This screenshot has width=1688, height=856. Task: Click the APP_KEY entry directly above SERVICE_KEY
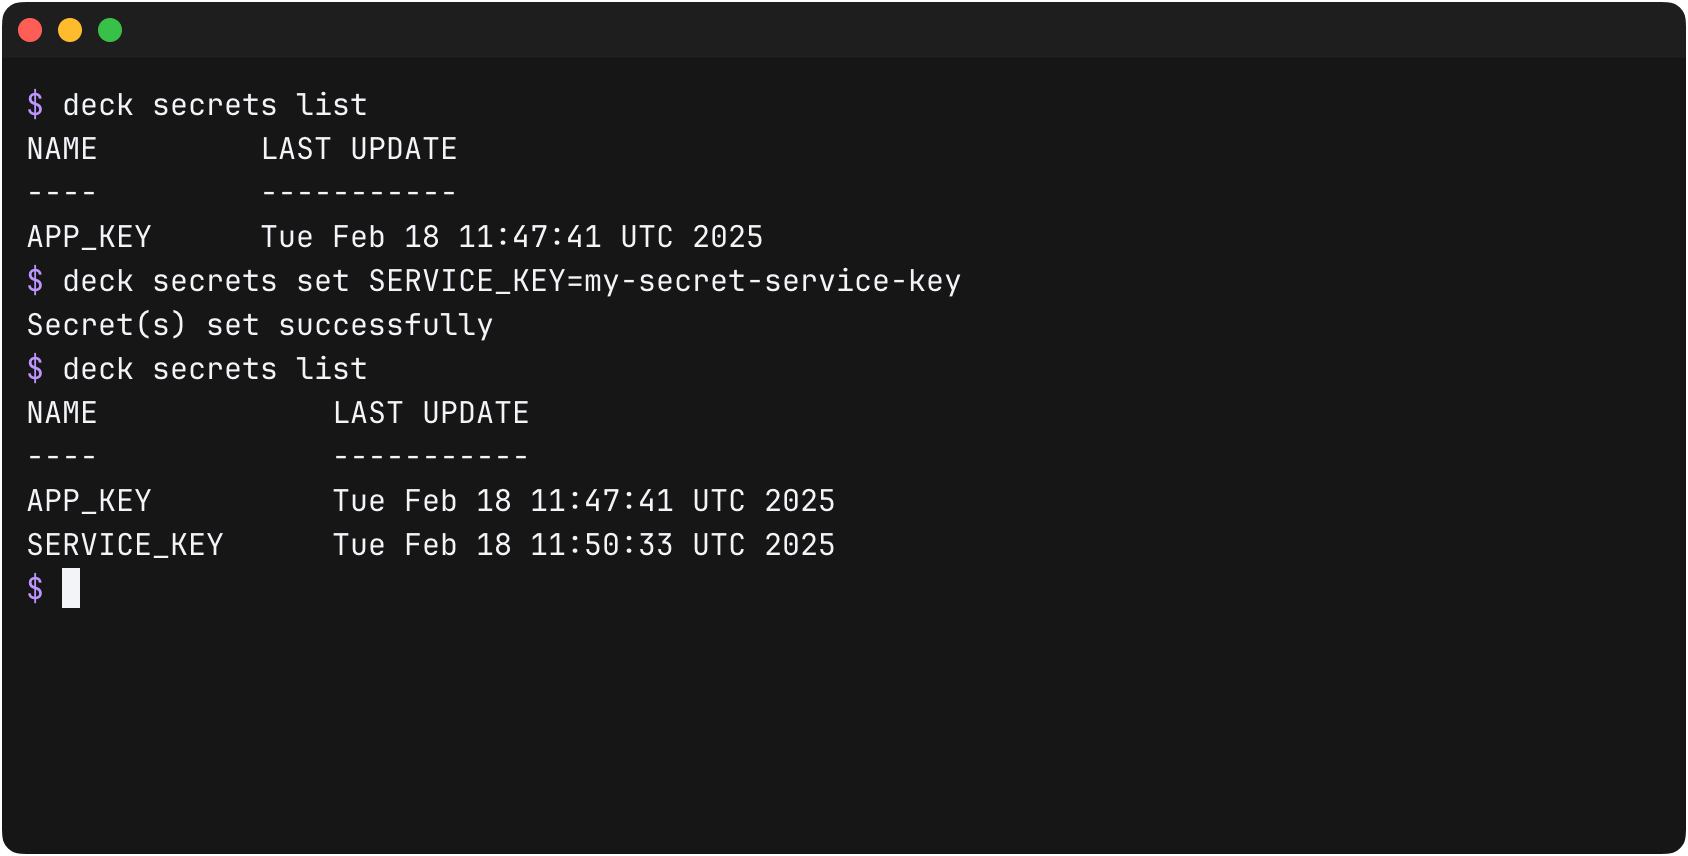(x=89, y=501)
